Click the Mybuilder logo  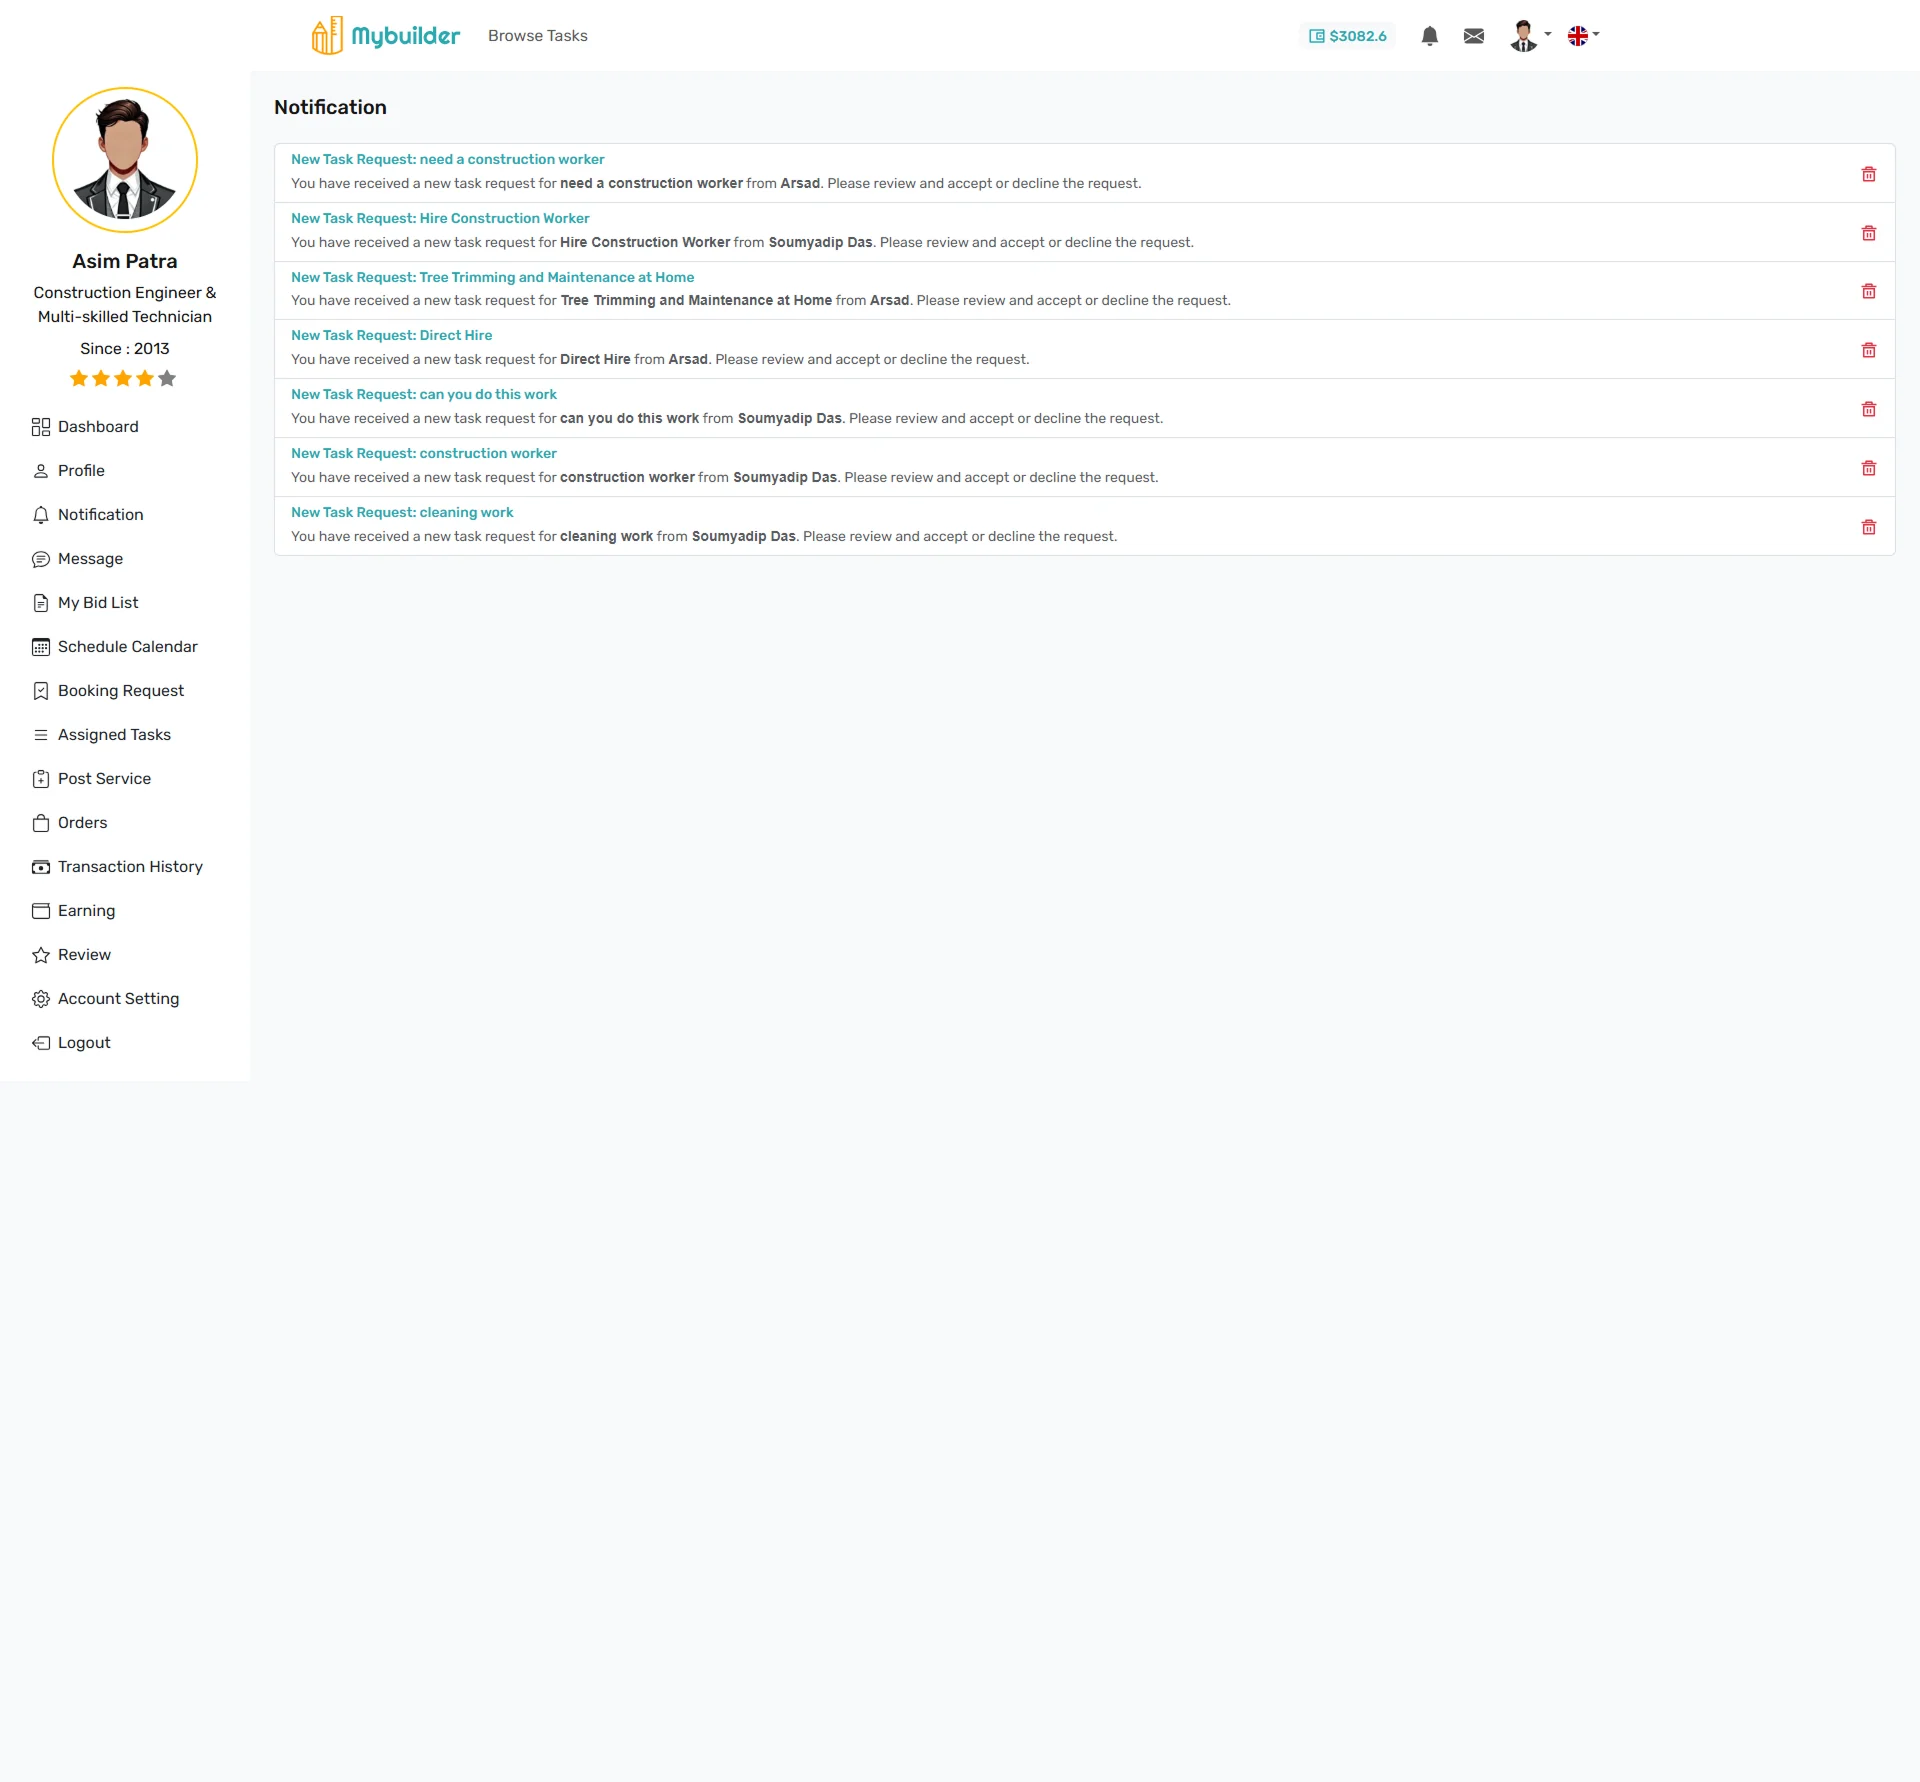click(385, 36)
